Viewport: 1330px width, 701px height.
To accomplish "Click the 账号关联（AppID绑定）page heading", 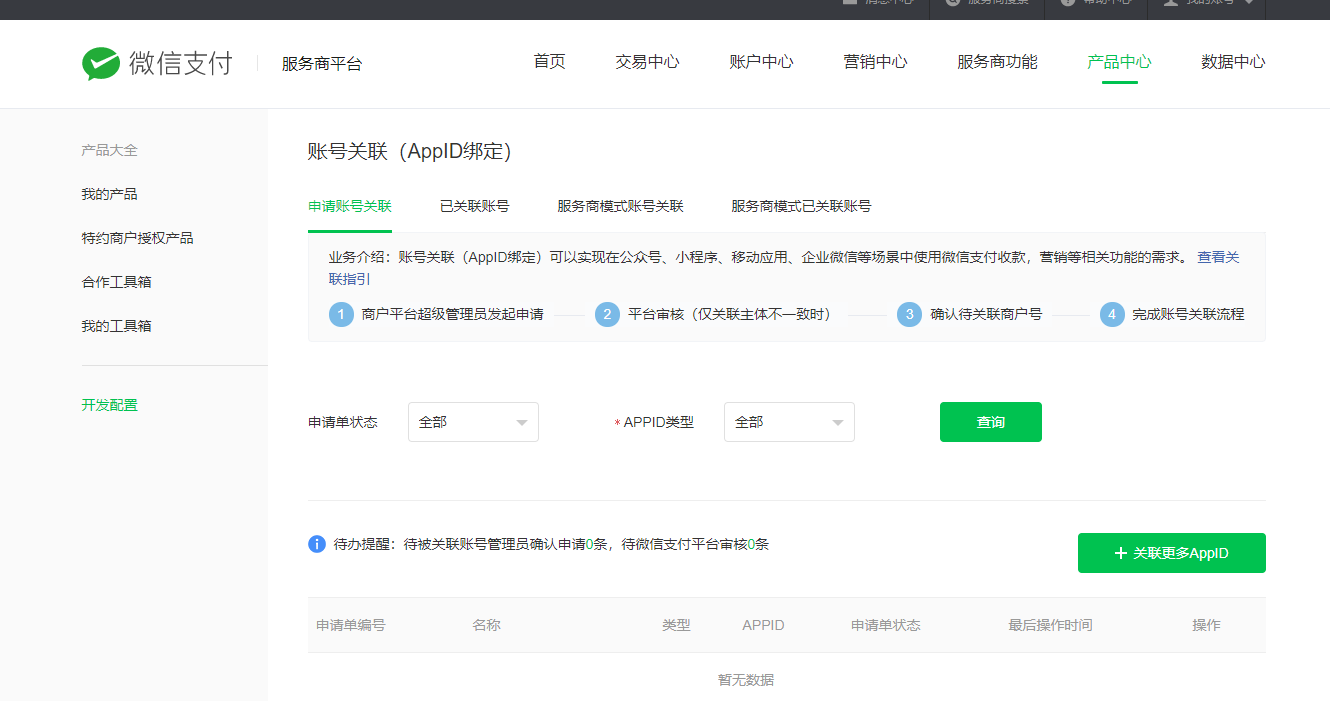I will [x=410, y=152].
